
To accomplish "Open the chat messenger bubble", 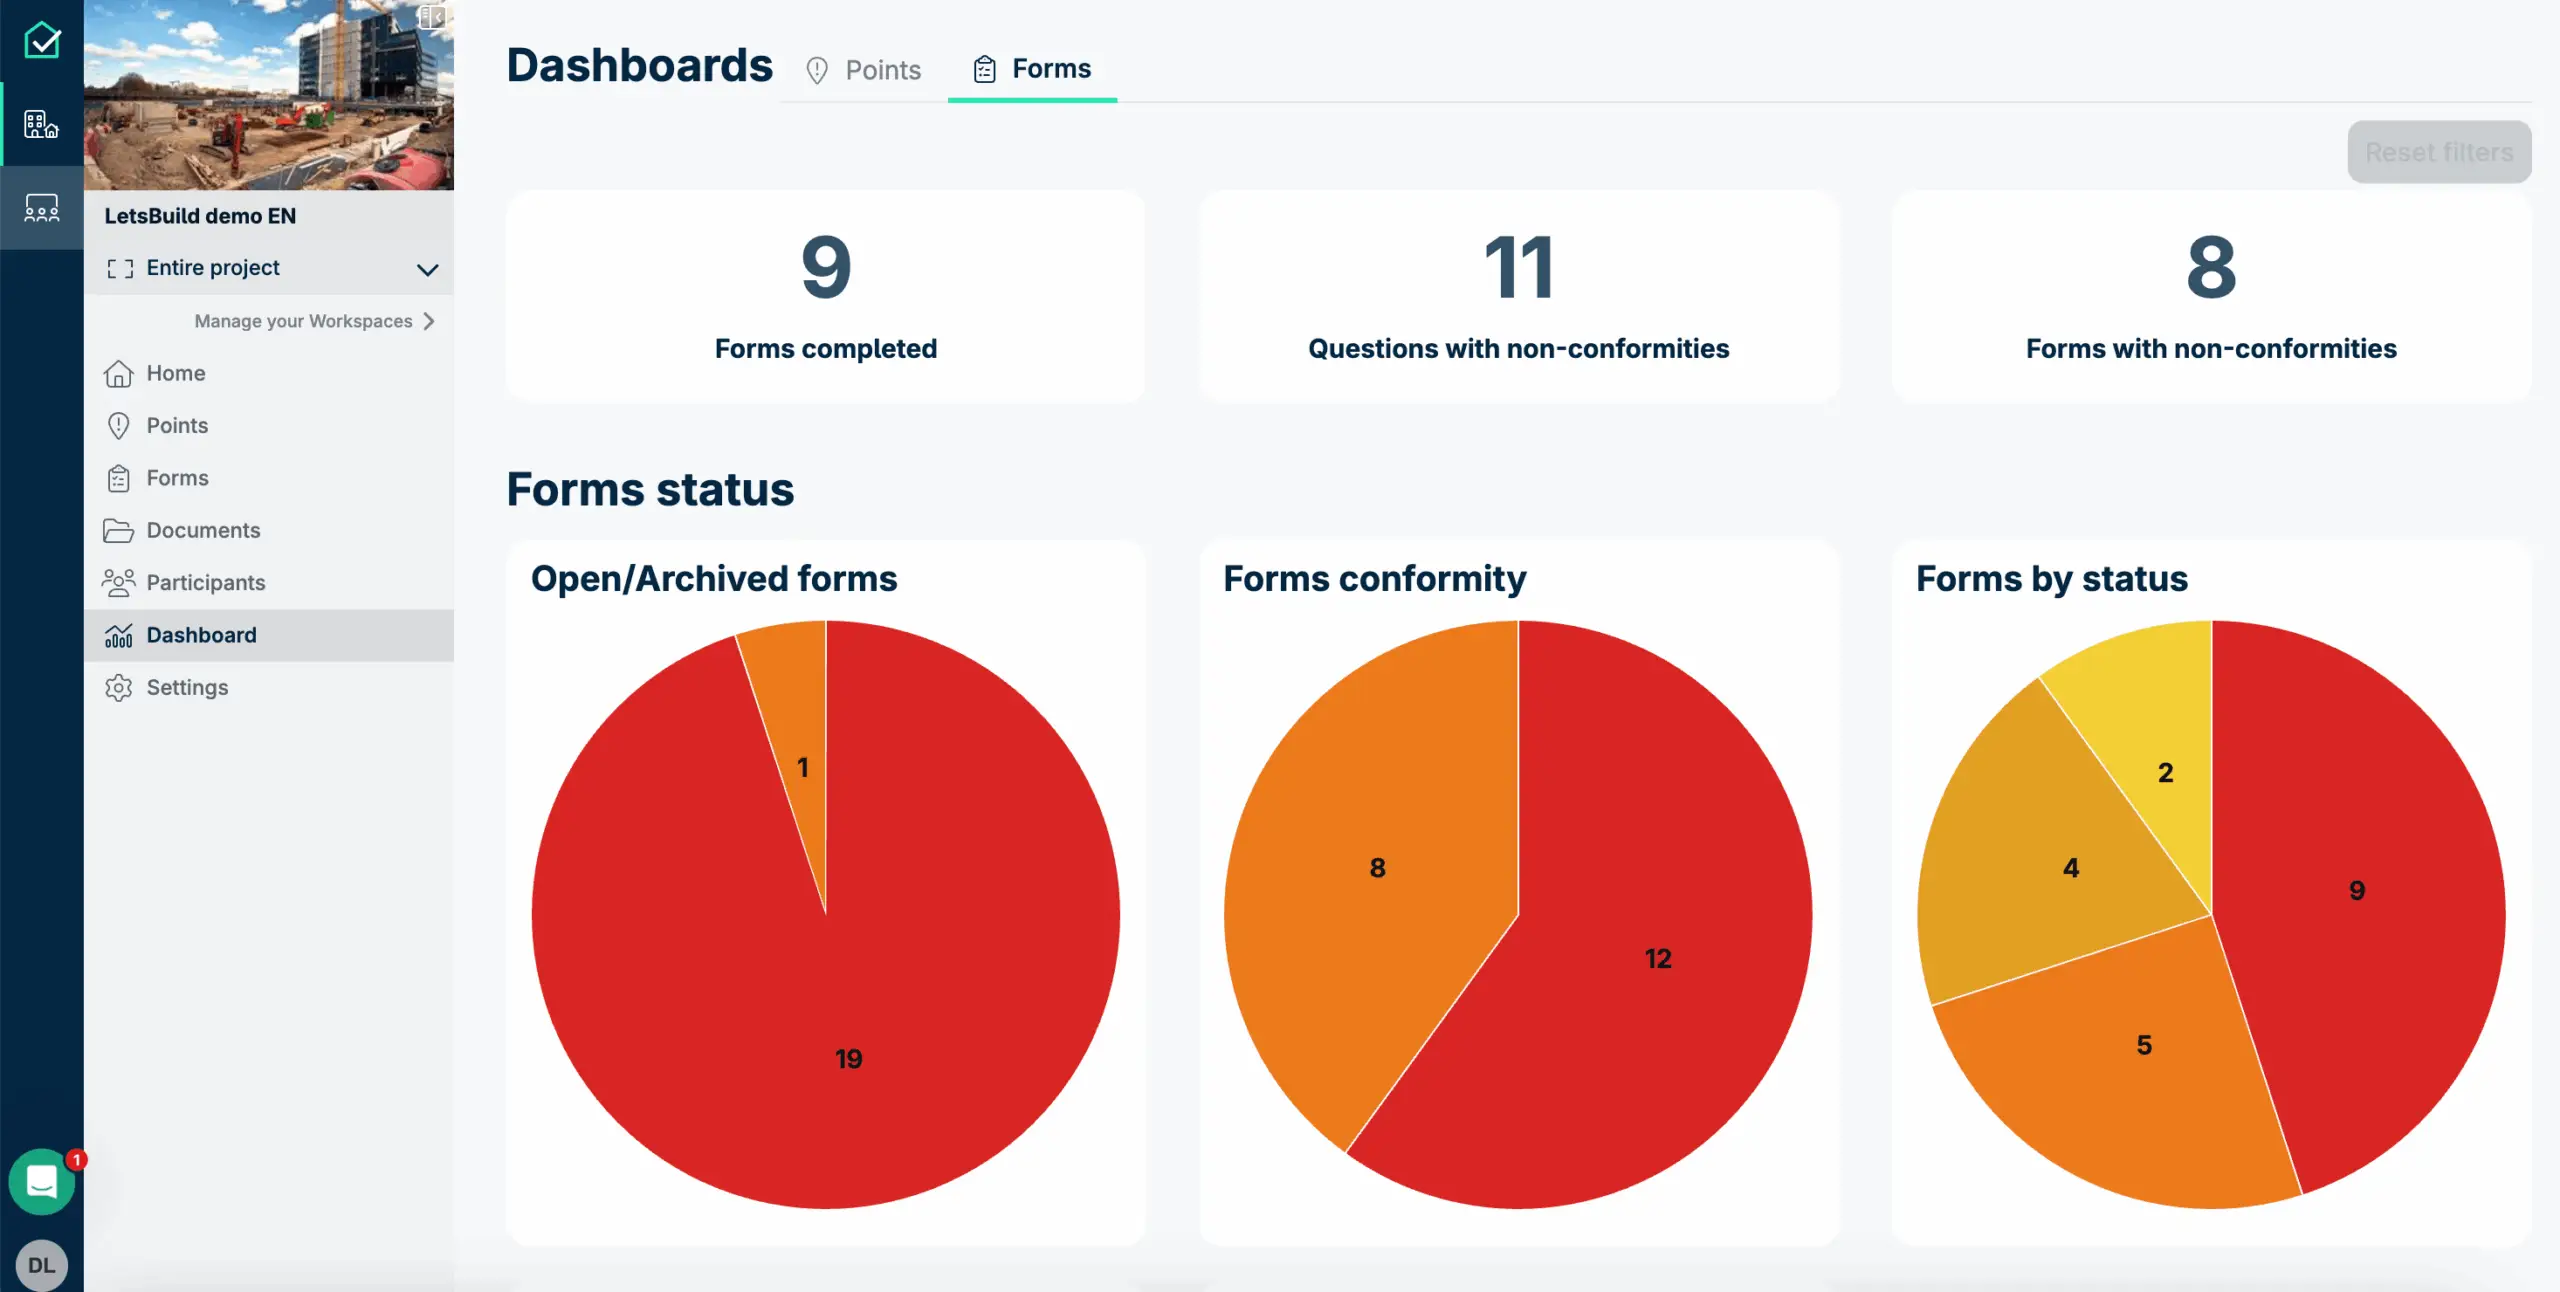I will coord(42,1181).
